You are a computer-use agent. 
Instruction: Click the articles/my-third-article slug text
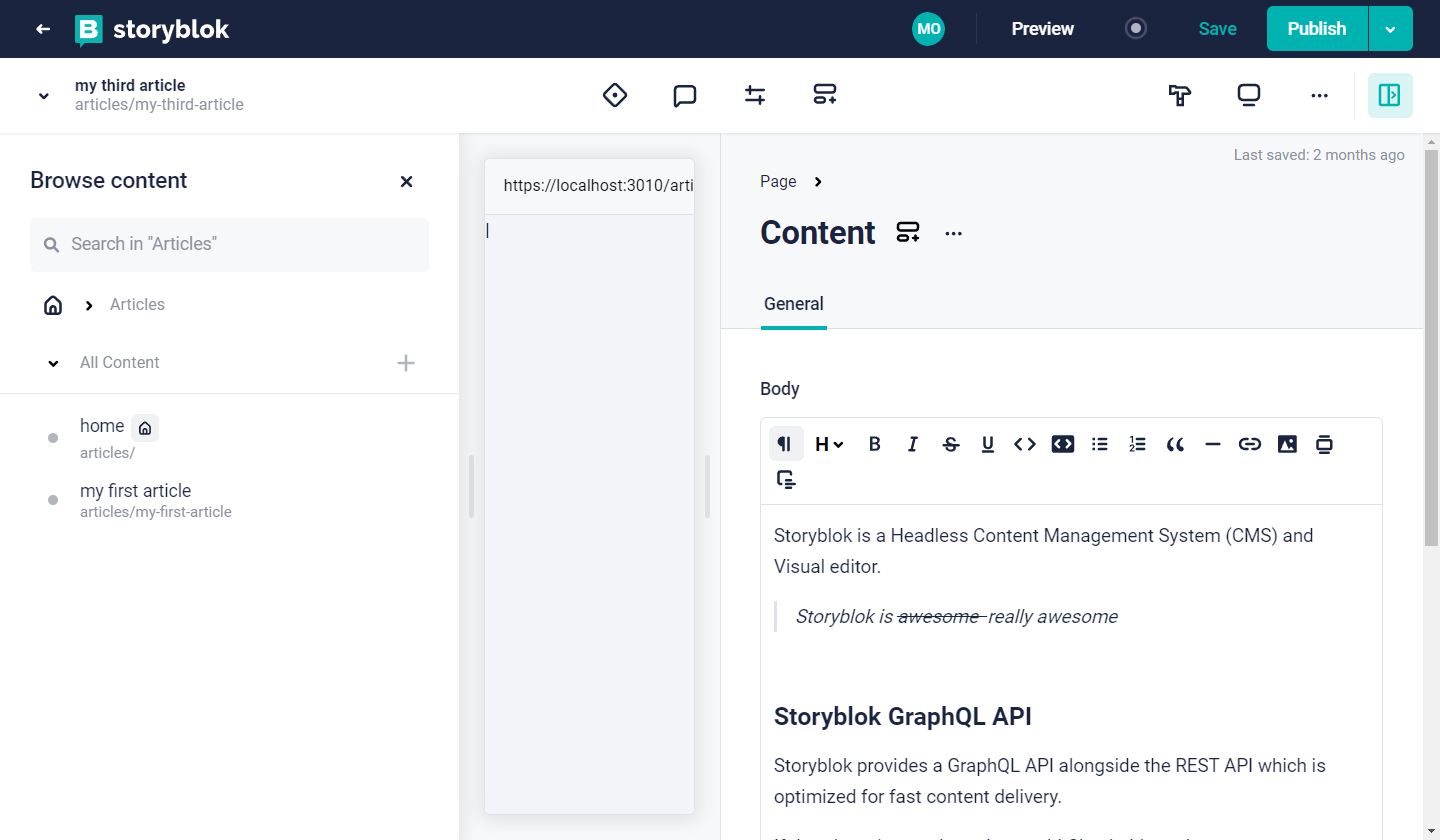(x=159, y=105)
